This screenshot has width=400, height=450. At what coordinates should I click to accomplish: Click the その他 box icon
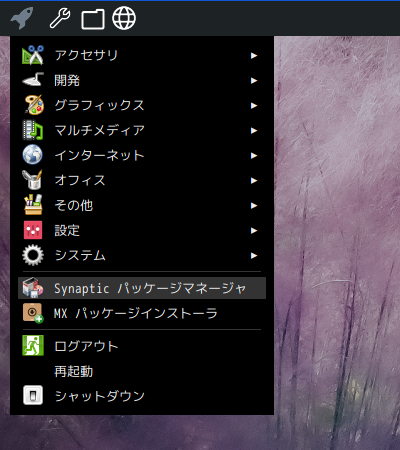coord(33,205)
